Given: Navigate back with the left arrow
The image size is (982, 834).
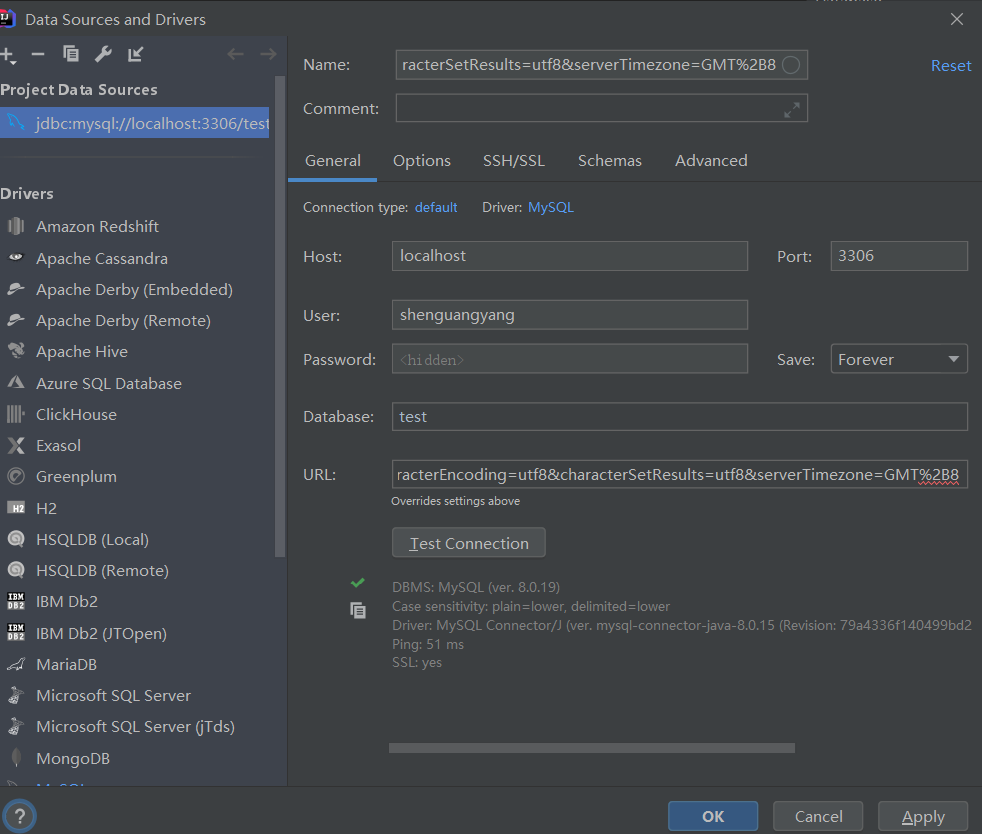Looking at the screenshot, I should tap(235, 54).
